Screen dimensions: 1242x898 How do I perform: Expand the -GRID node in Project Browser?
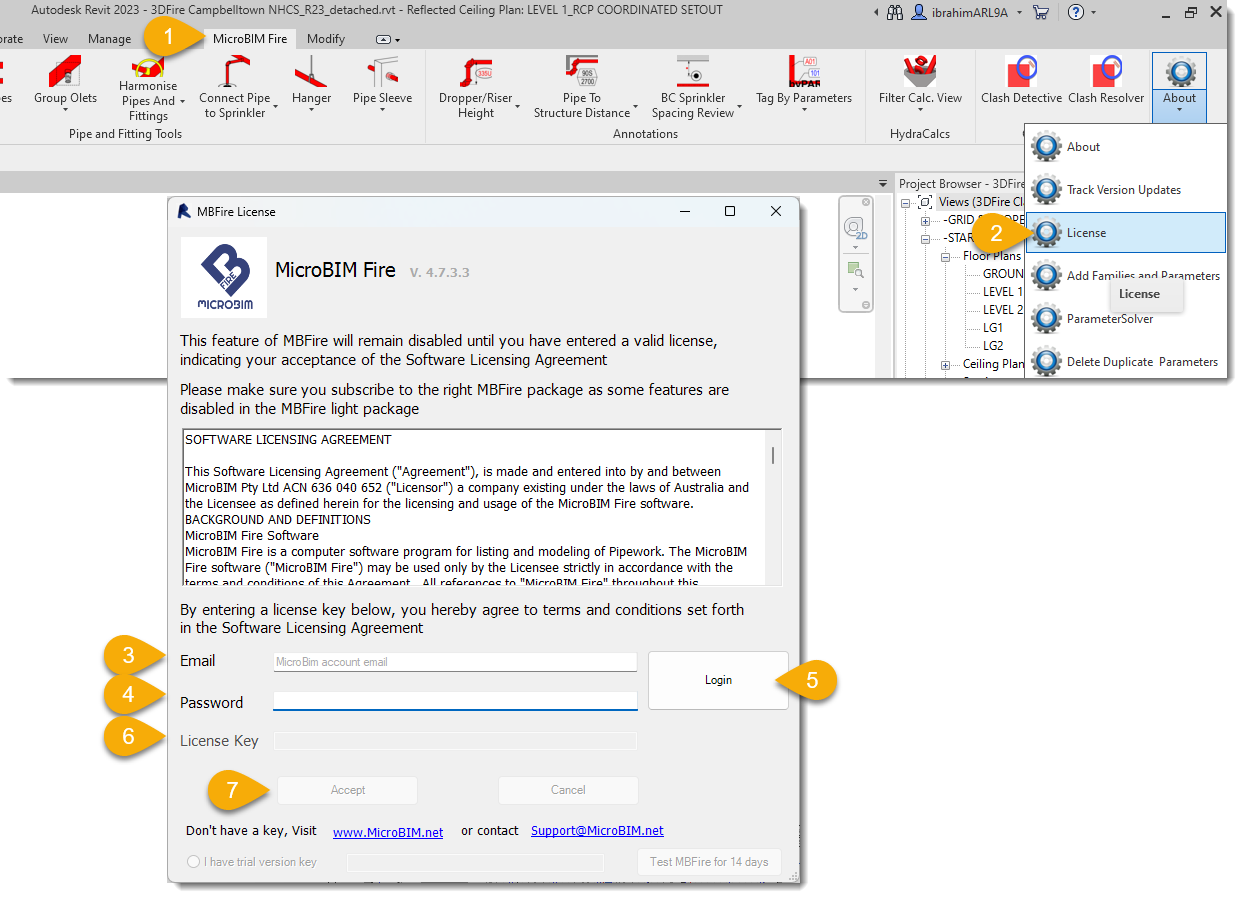point(925,220)
